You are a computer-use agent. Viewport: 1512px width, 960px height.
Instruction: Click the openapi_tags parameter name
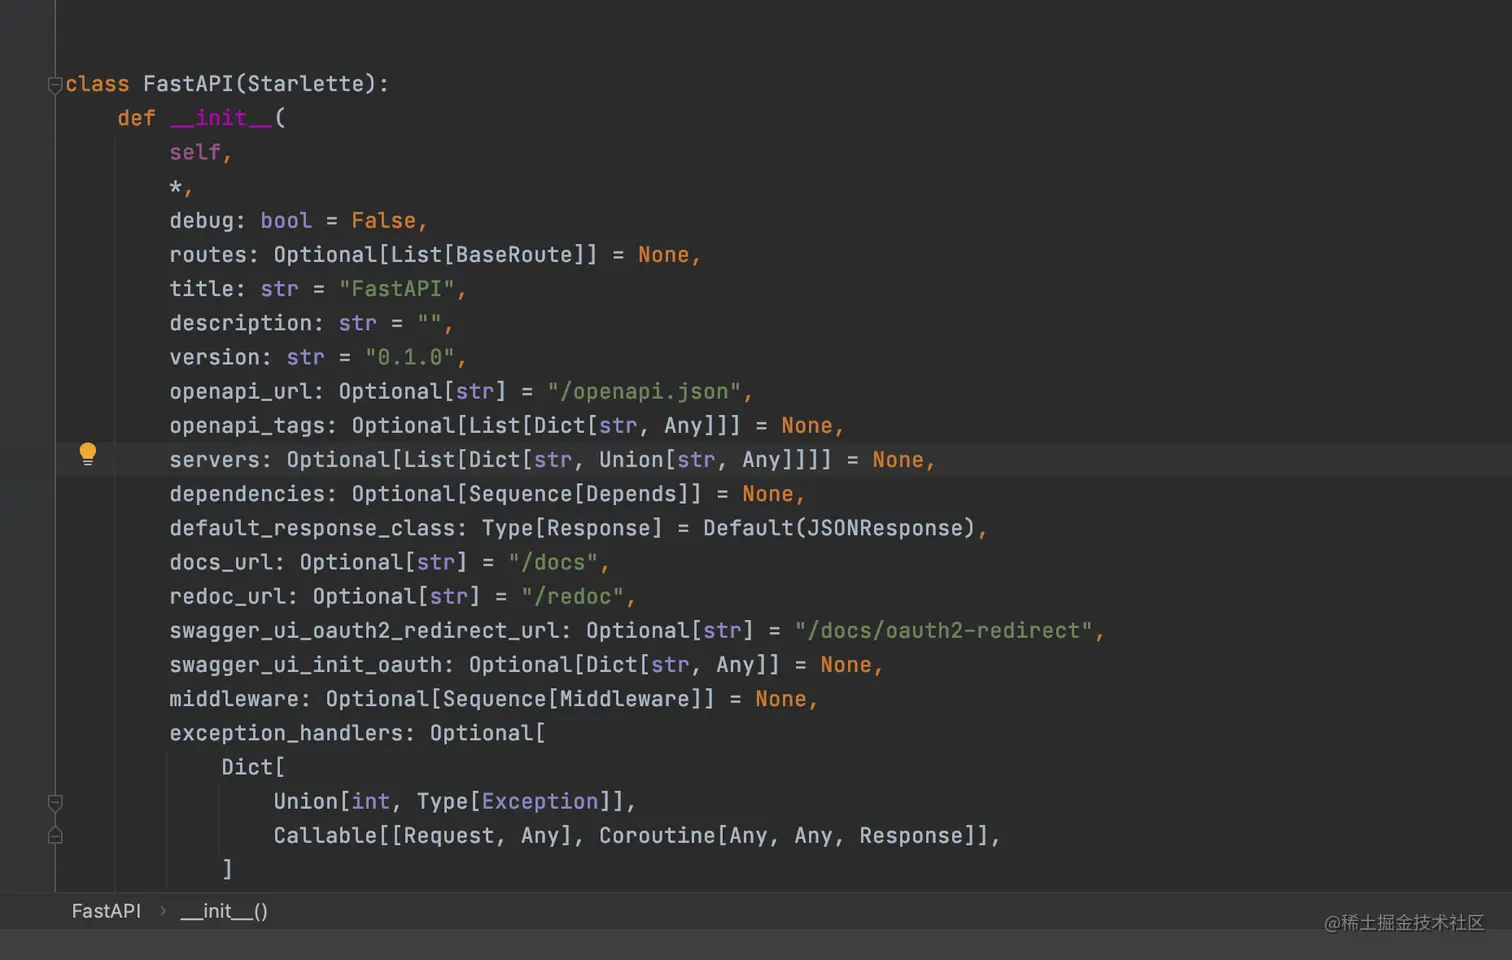pyautogui.click(x=247, y=426)
